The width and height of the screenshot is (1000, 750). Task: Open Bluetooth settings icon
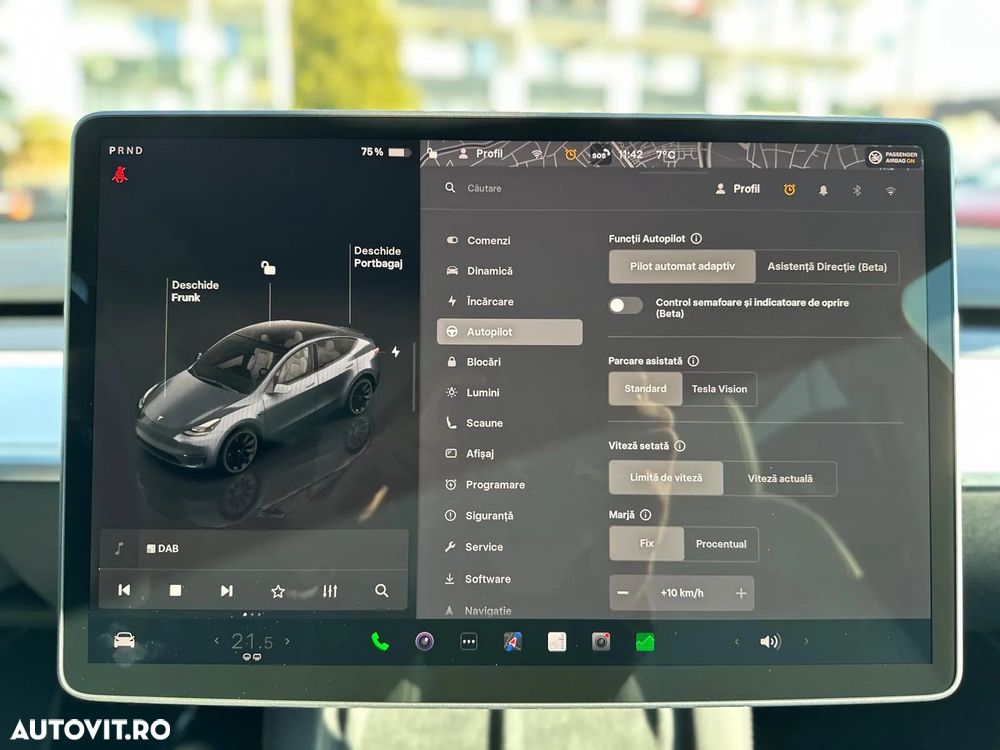[x=857, y=190]
